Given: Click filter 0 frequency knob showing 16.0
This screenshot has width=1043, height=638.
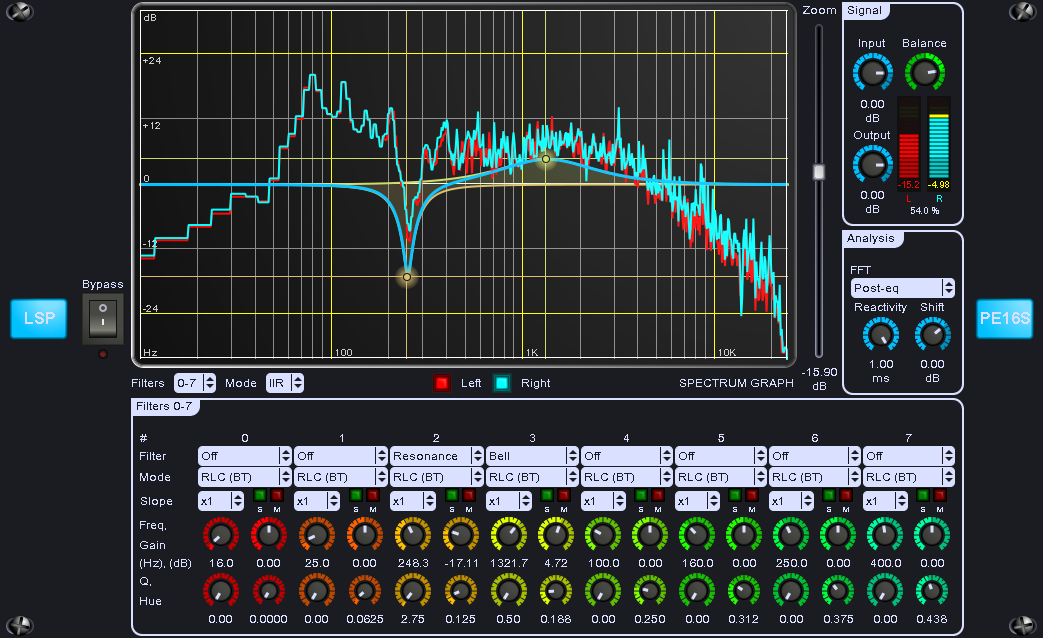Looking at the screenshot, I should [221, 536].
